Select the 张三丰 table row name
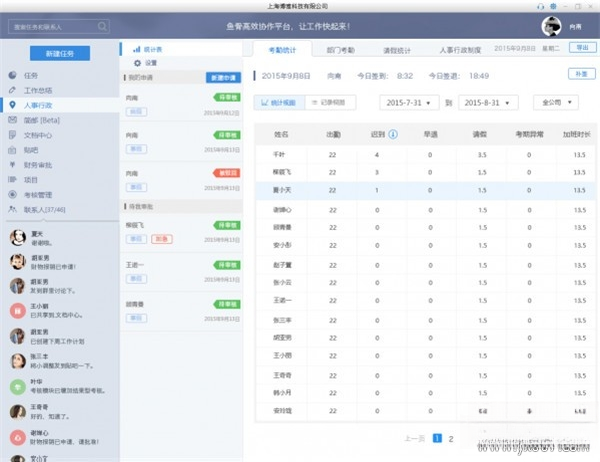Image resolution: width=600 pixels, height=462 pixels. point(282,320)
